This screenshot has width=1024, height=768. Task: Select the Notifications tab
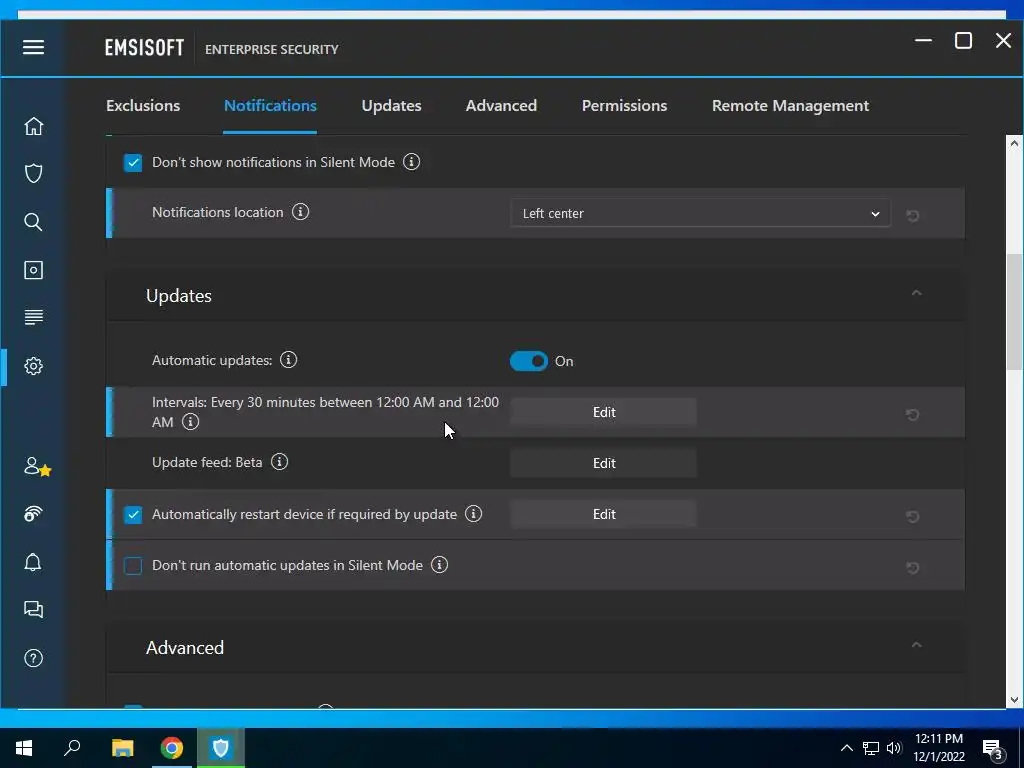(270, 106)
